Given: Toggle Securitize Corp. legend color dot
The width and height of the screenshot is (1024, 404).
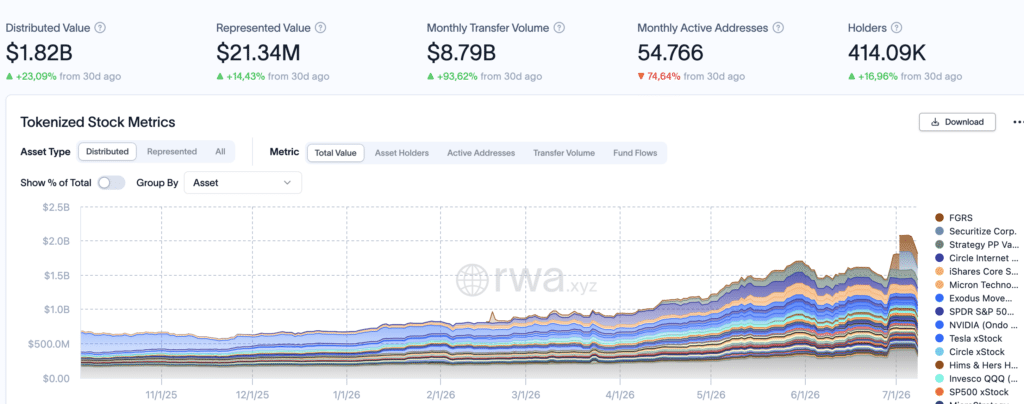Looking at the screenshot, I should pyautogui.click(x=939, y=231).
